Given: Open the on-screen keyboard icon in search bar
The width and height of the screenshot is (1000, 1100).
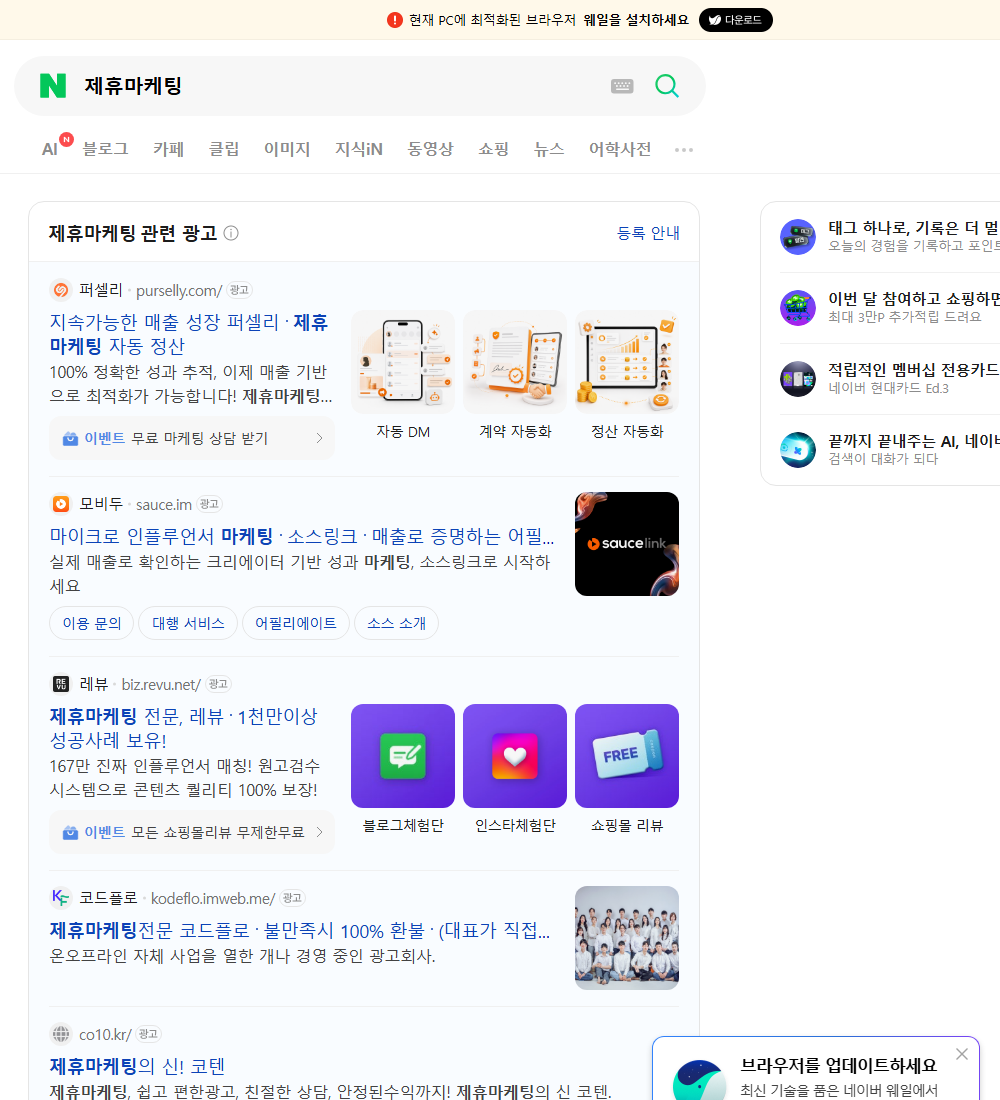Looking at the screenshot, I should [622, 86].
